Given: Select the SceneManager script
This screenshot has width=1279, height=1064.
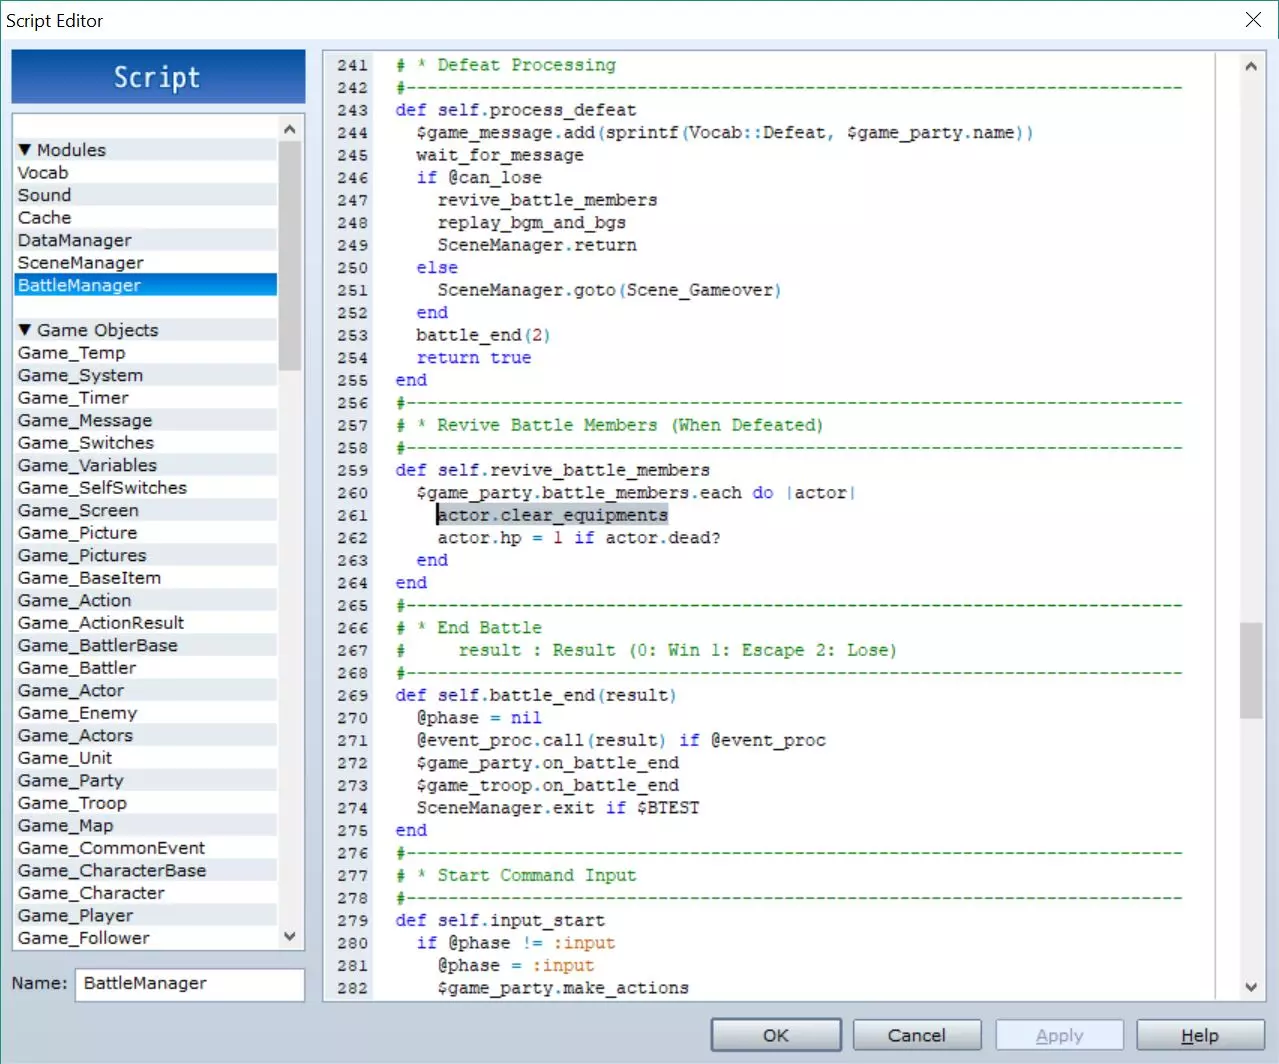Looking at the screenshot, I should [x=81, y=263].
